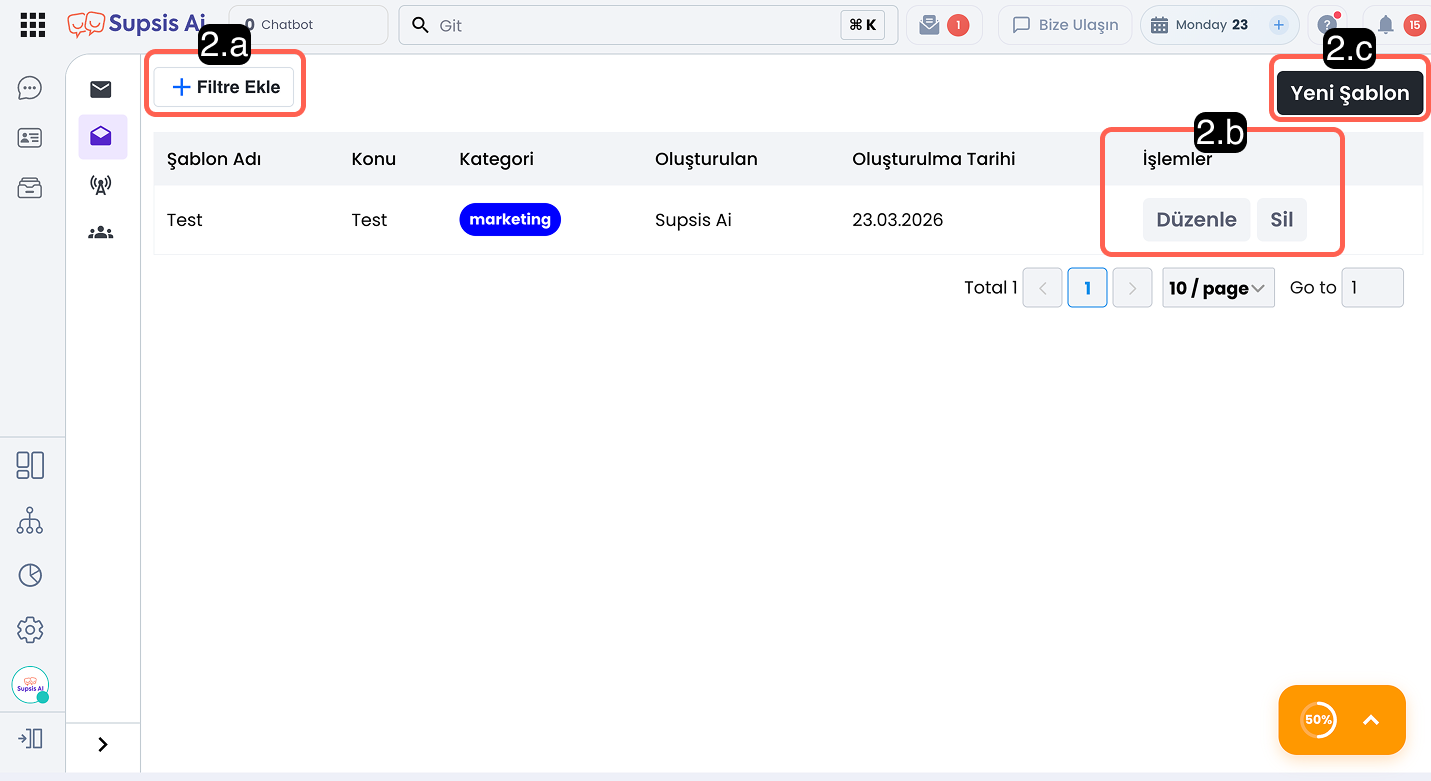Open the pie chart reports icon

pyautogui.click(x=30, y=575)
